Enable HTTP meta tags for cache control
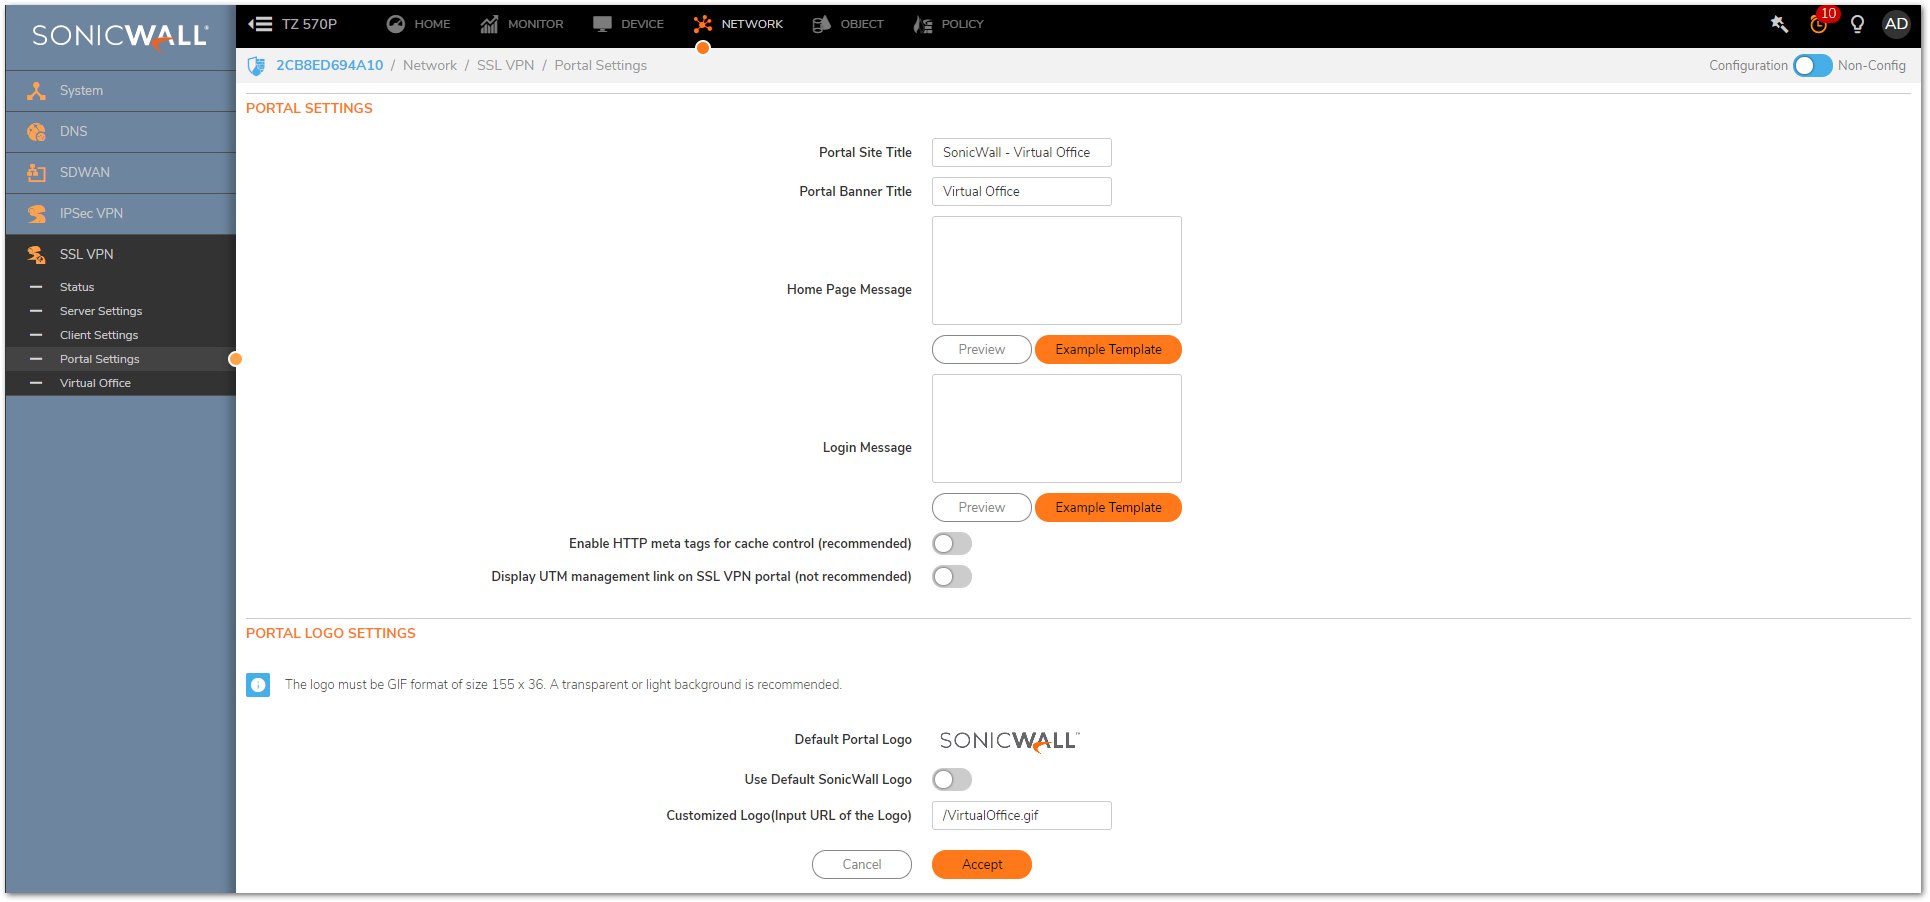 click(x=951, y=544)
